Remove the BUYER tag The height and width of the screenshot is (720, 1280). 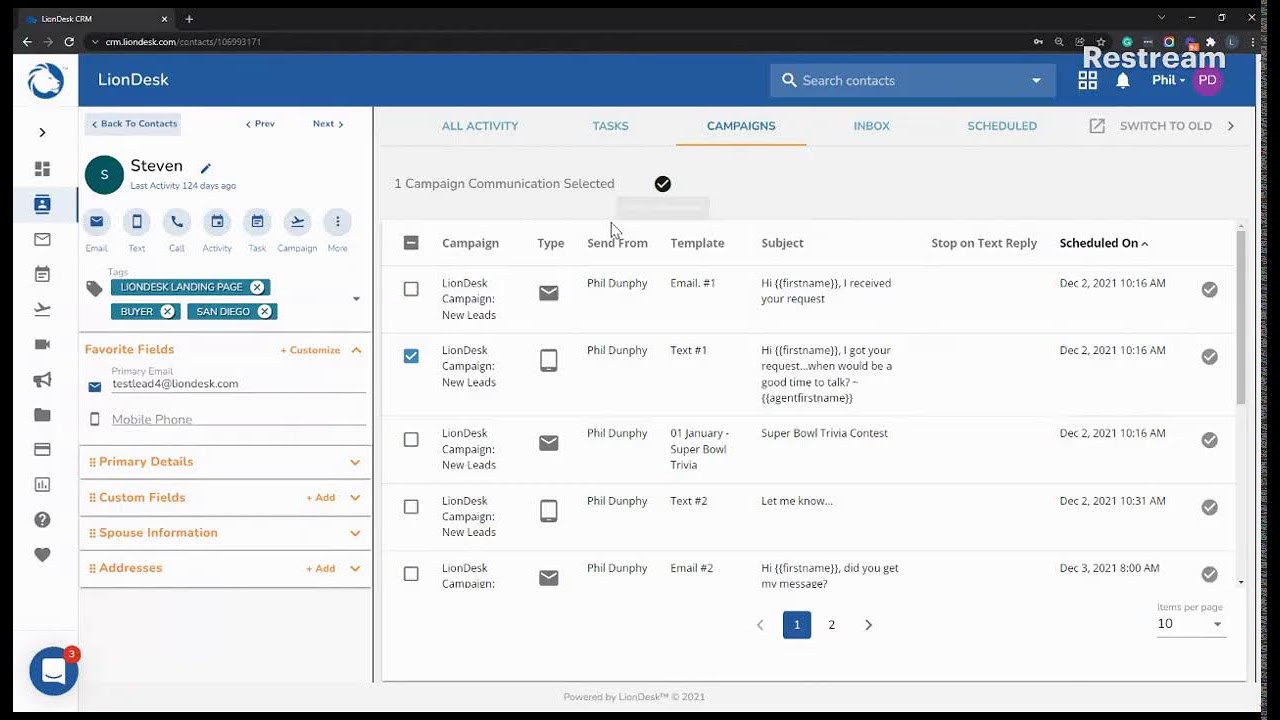(x=167, y=312)
